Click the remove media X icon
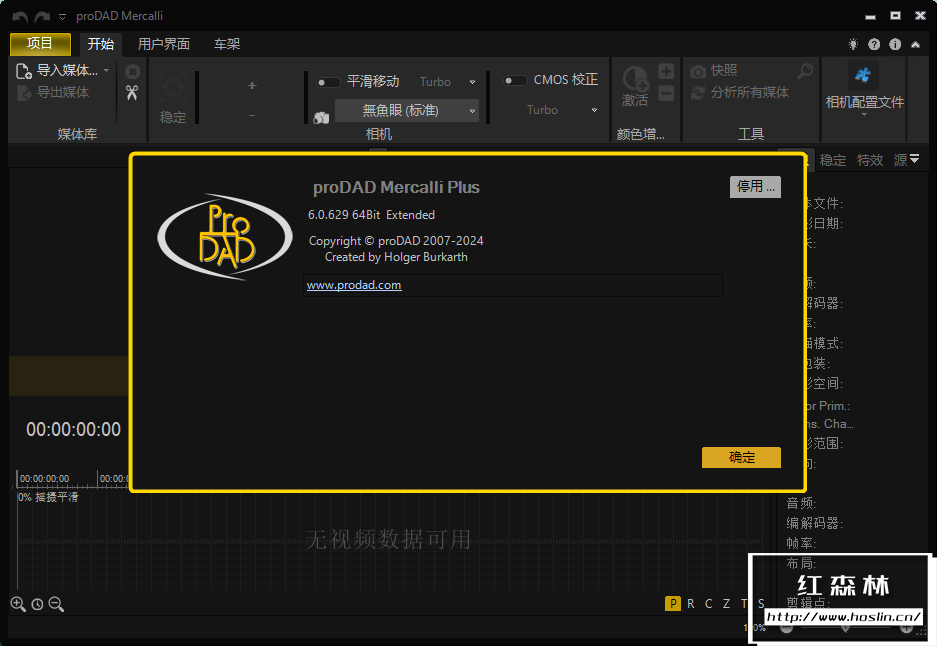The width and height of the screenshot is (937, 646). [133, 72]
